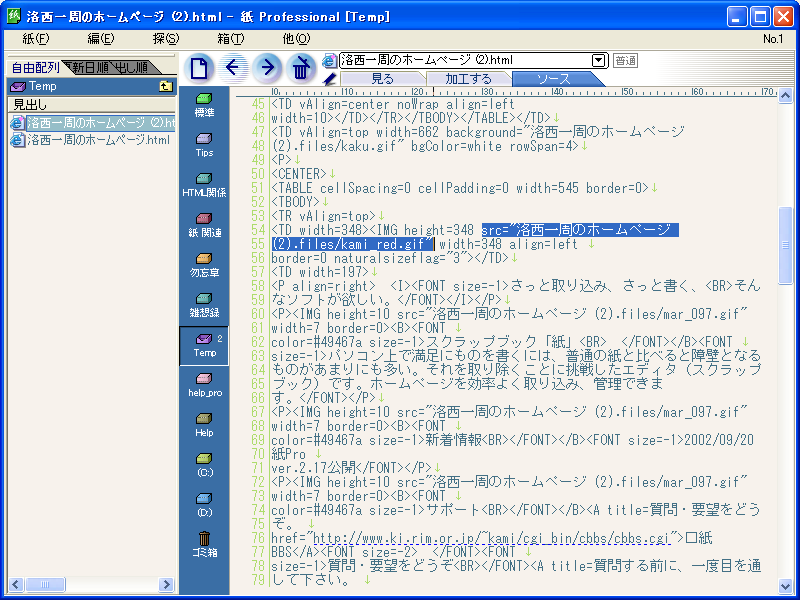
Task: Open the 編(E) menu
Action: (100, 39)
